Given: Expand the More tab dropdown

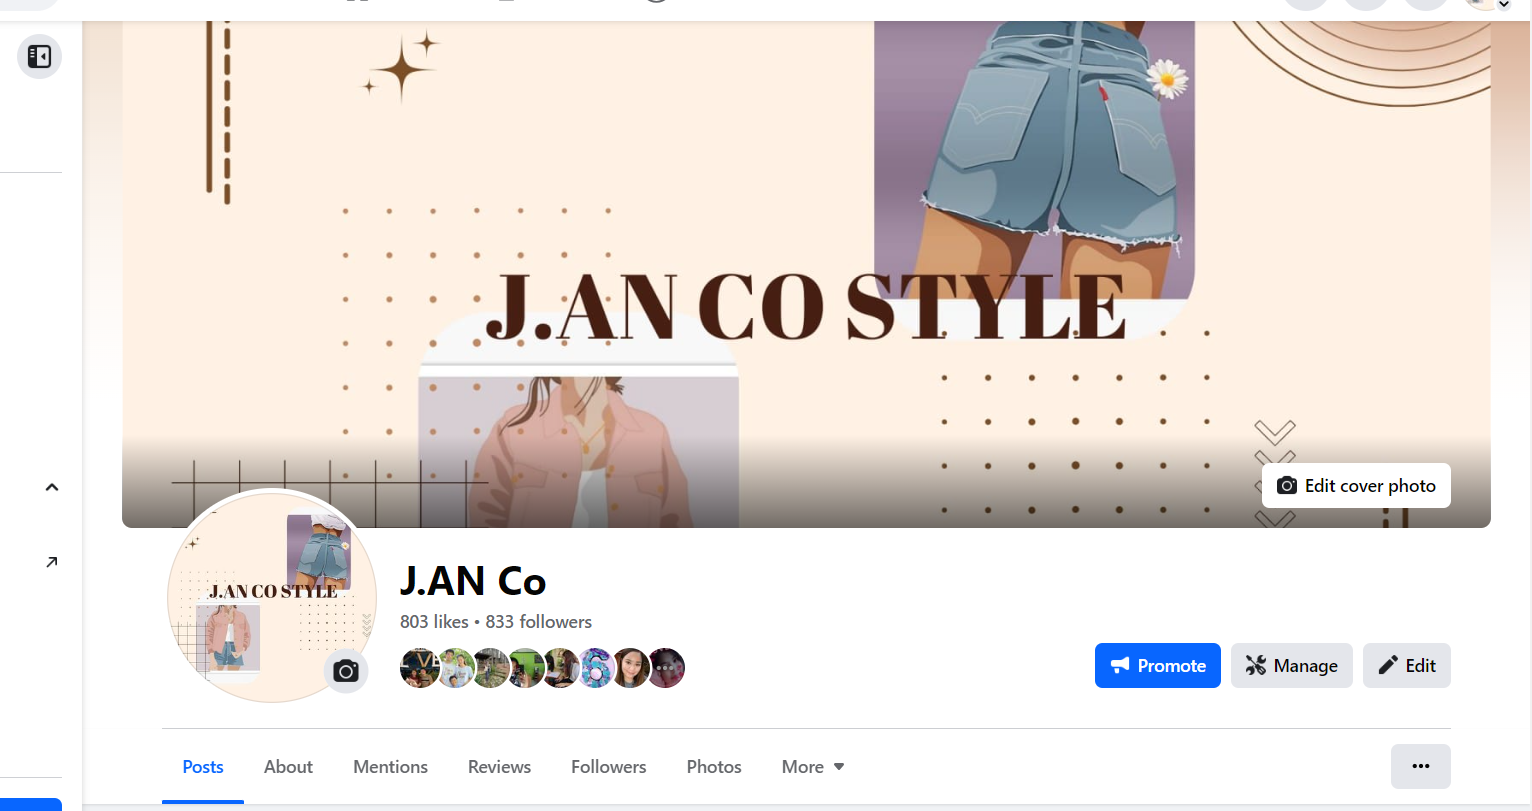Looking at the screenshot, I should click(x=813, y=767).
